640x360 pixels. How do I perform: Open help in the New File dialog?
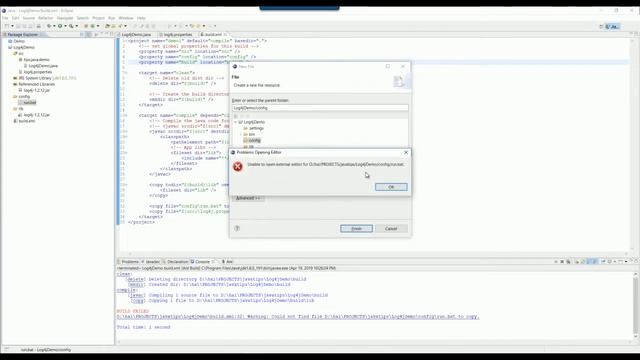coord(237,229)
